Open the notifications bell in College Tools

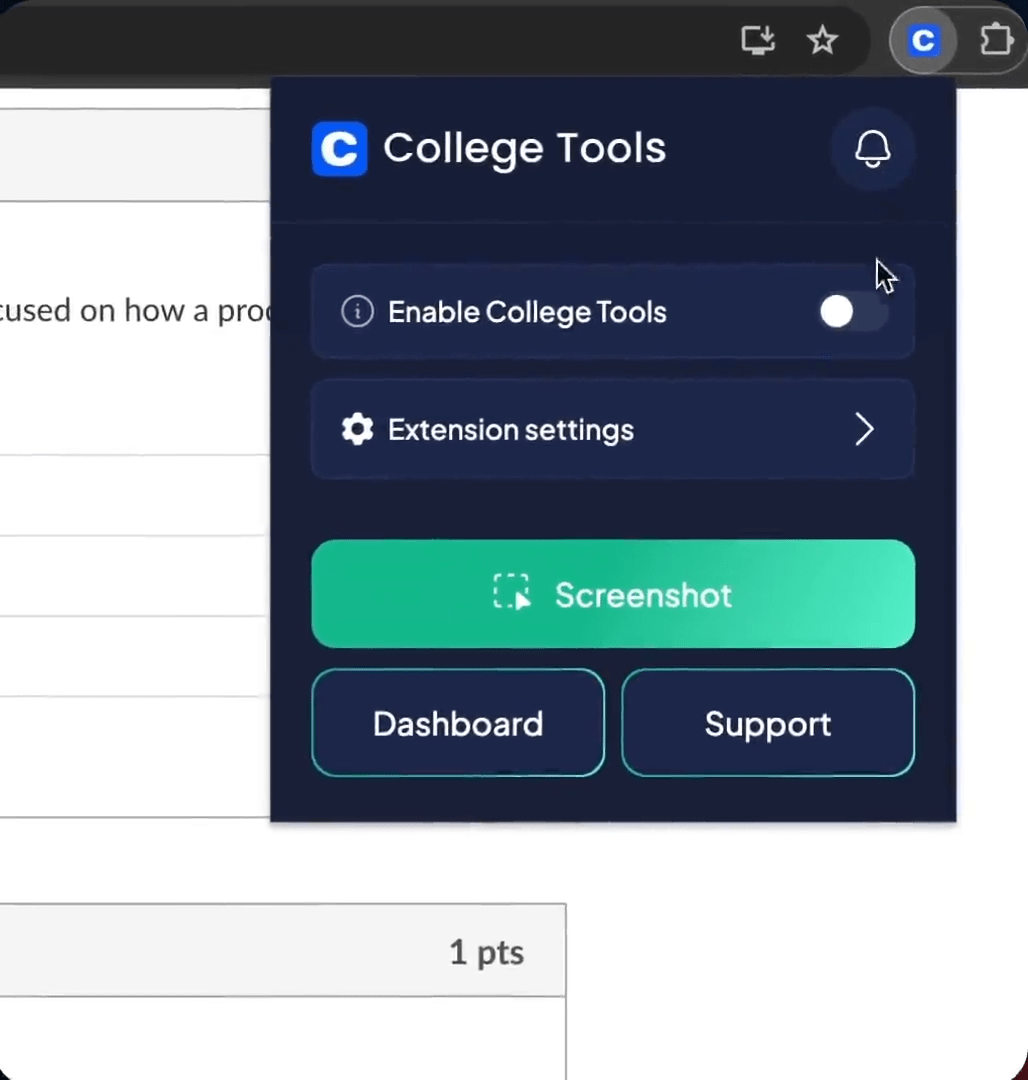coord(872,149)
